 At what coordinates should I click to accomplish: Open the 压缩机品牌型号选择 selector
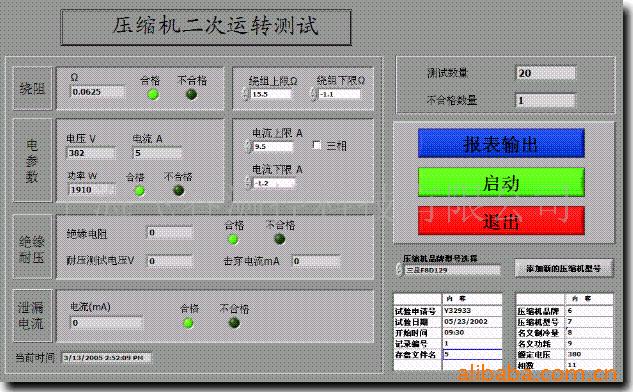[449, 270]
